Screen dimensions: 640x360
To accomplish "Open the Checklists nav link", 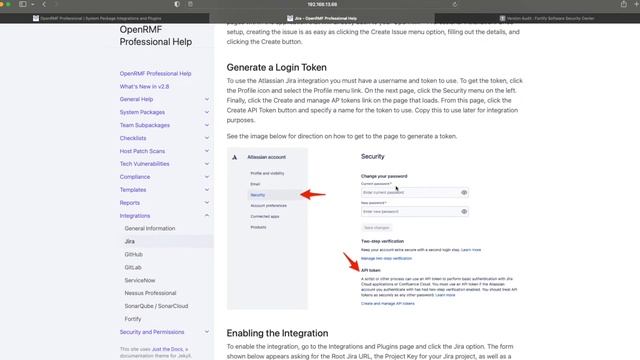I will 133,138.
